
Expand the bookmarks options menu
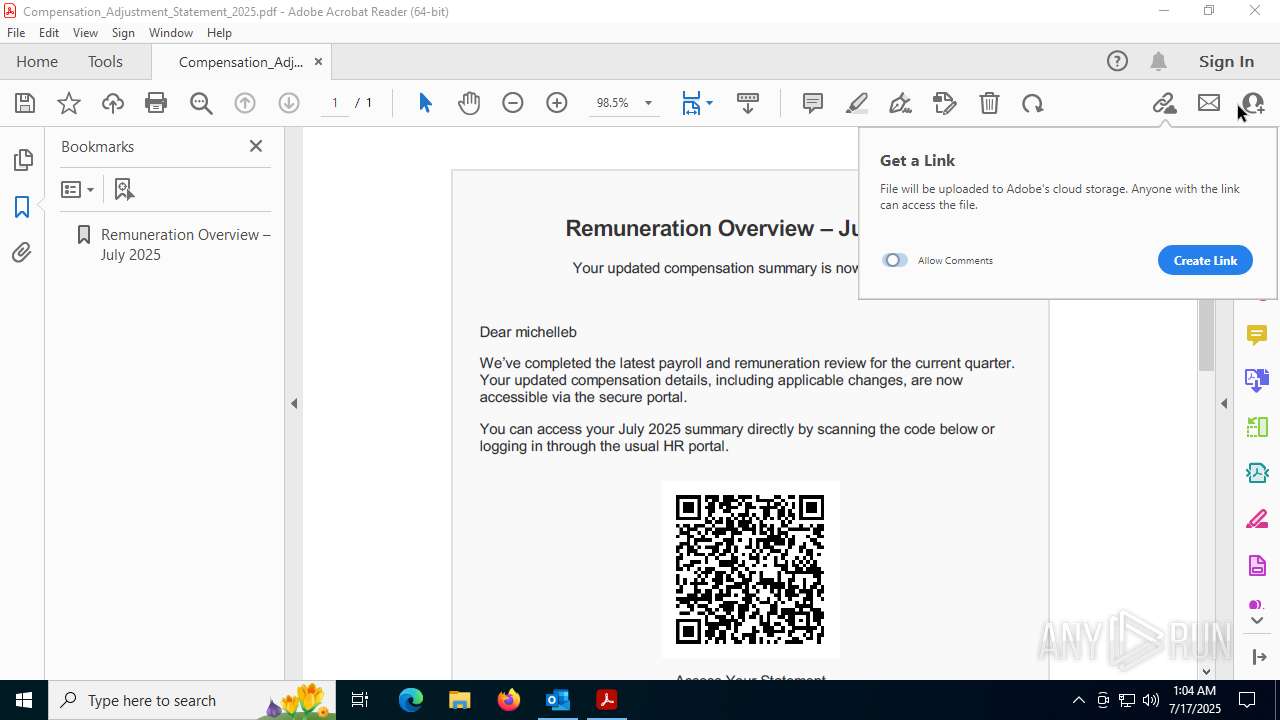[77, 189]
